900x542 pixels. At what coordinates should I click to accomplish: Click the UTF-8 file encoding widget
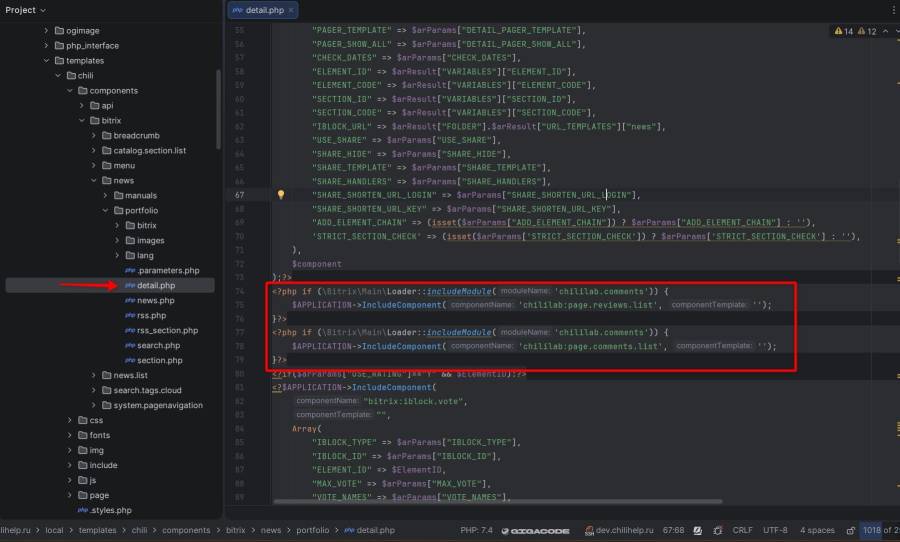(x=775, y=530)
